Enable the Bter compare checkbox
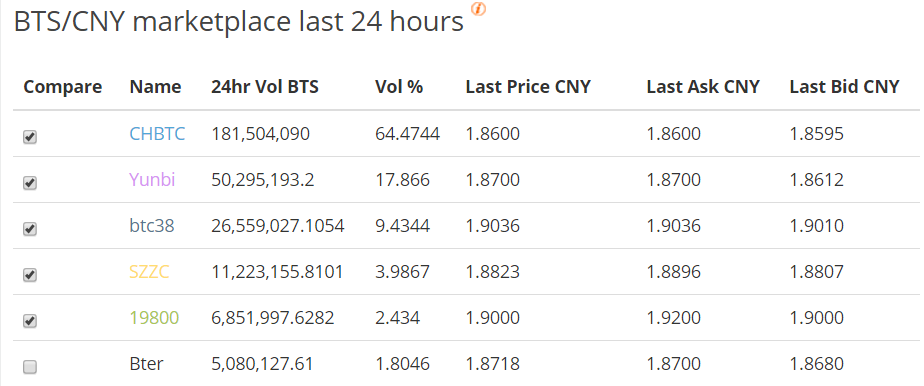 click(x=29, y=367)
